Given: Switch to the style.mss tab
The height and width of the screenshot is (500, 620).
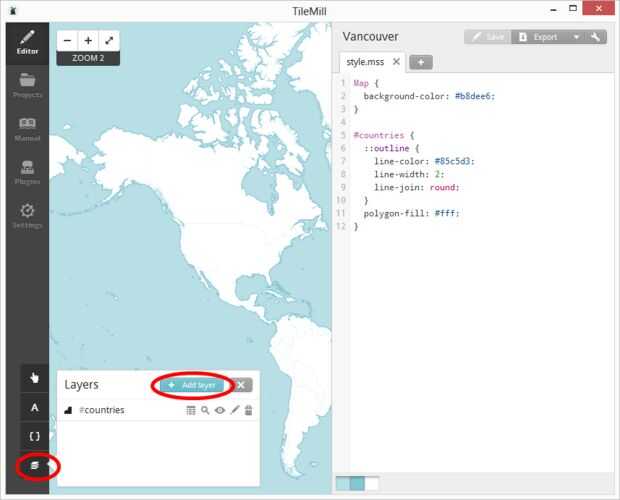Looking at the screenshot, I should (x=365, y=62).
